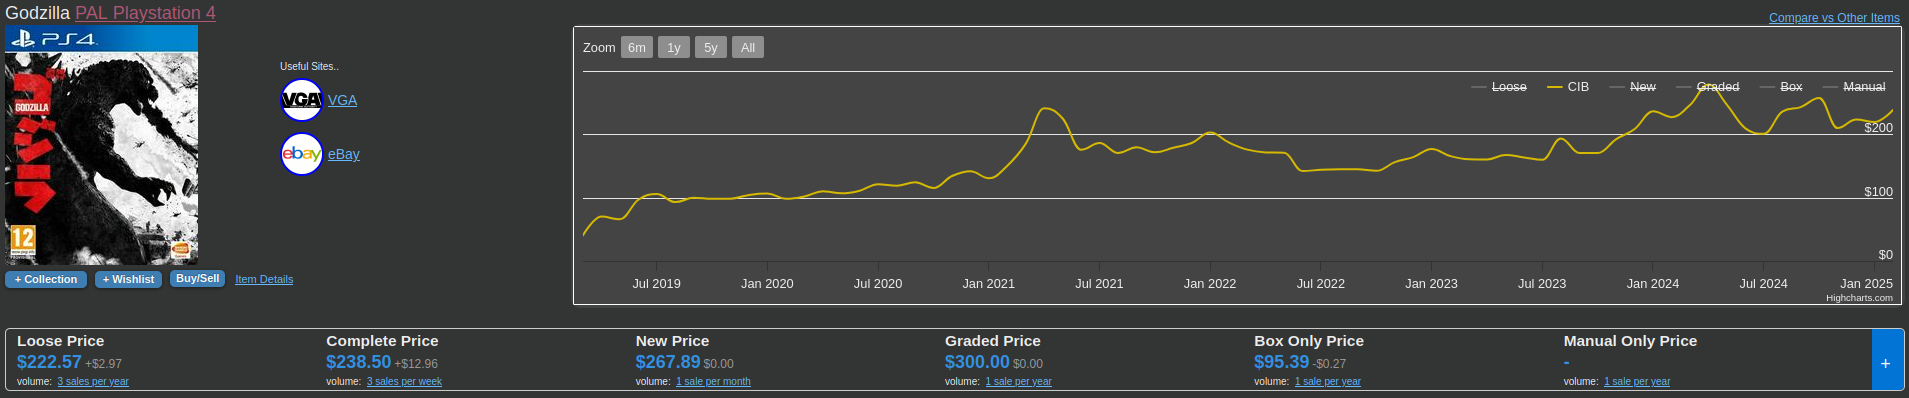Open the Buy/Sell button
The height and width of the screenshot is (398, 1909).
click(197, 279)
